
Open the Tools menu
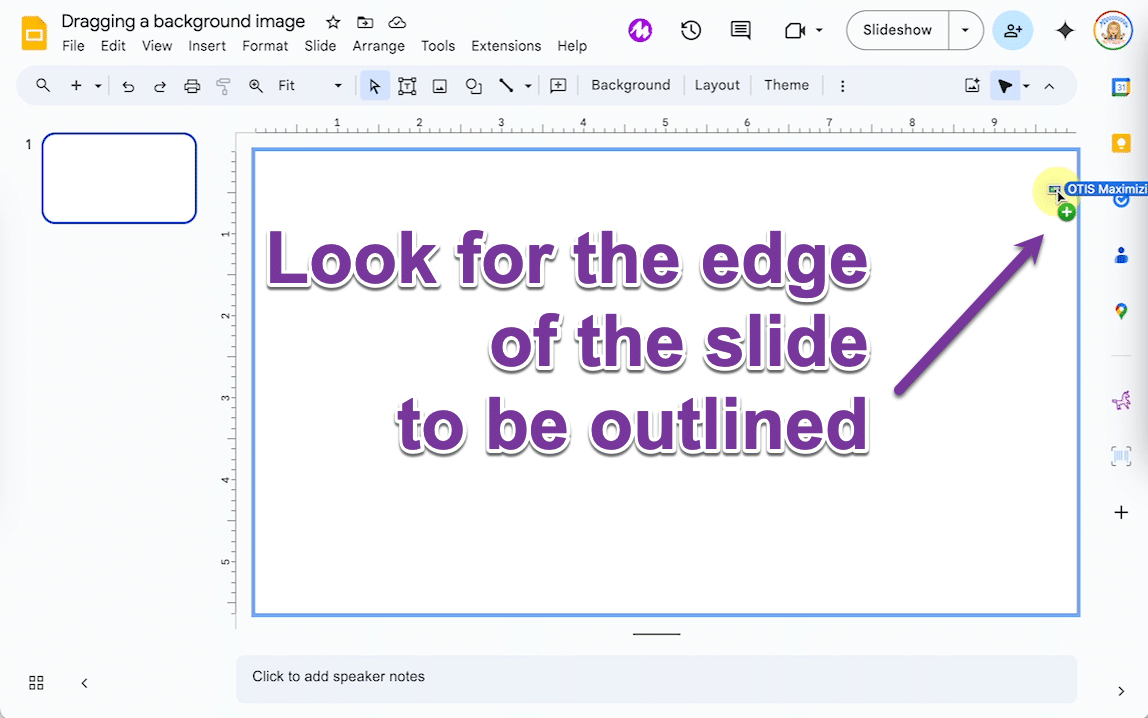point(438,45)
